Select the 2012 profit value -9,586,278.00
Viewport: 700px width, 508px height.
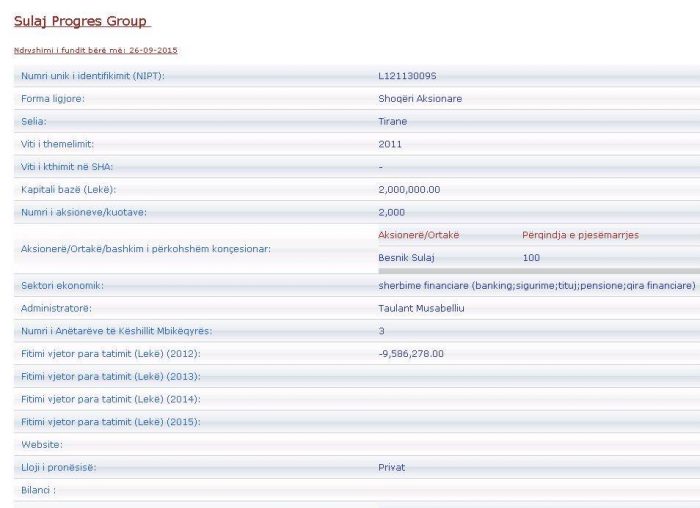coord(411,353)
